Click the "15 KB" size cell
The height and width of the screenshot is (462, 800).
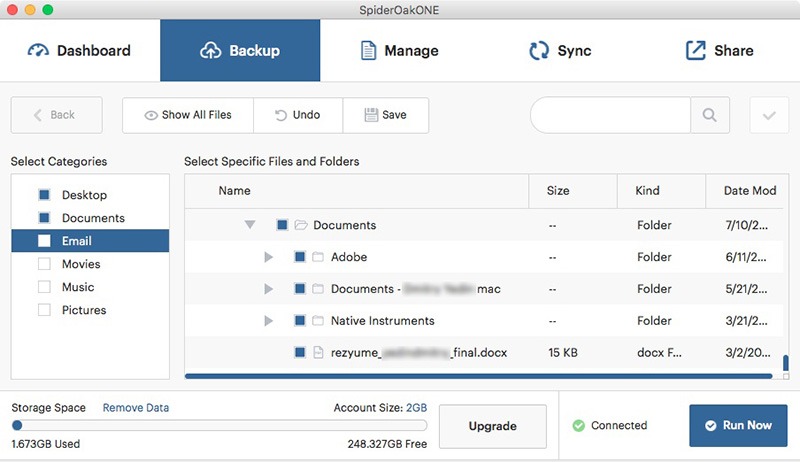tap(563, 352)
